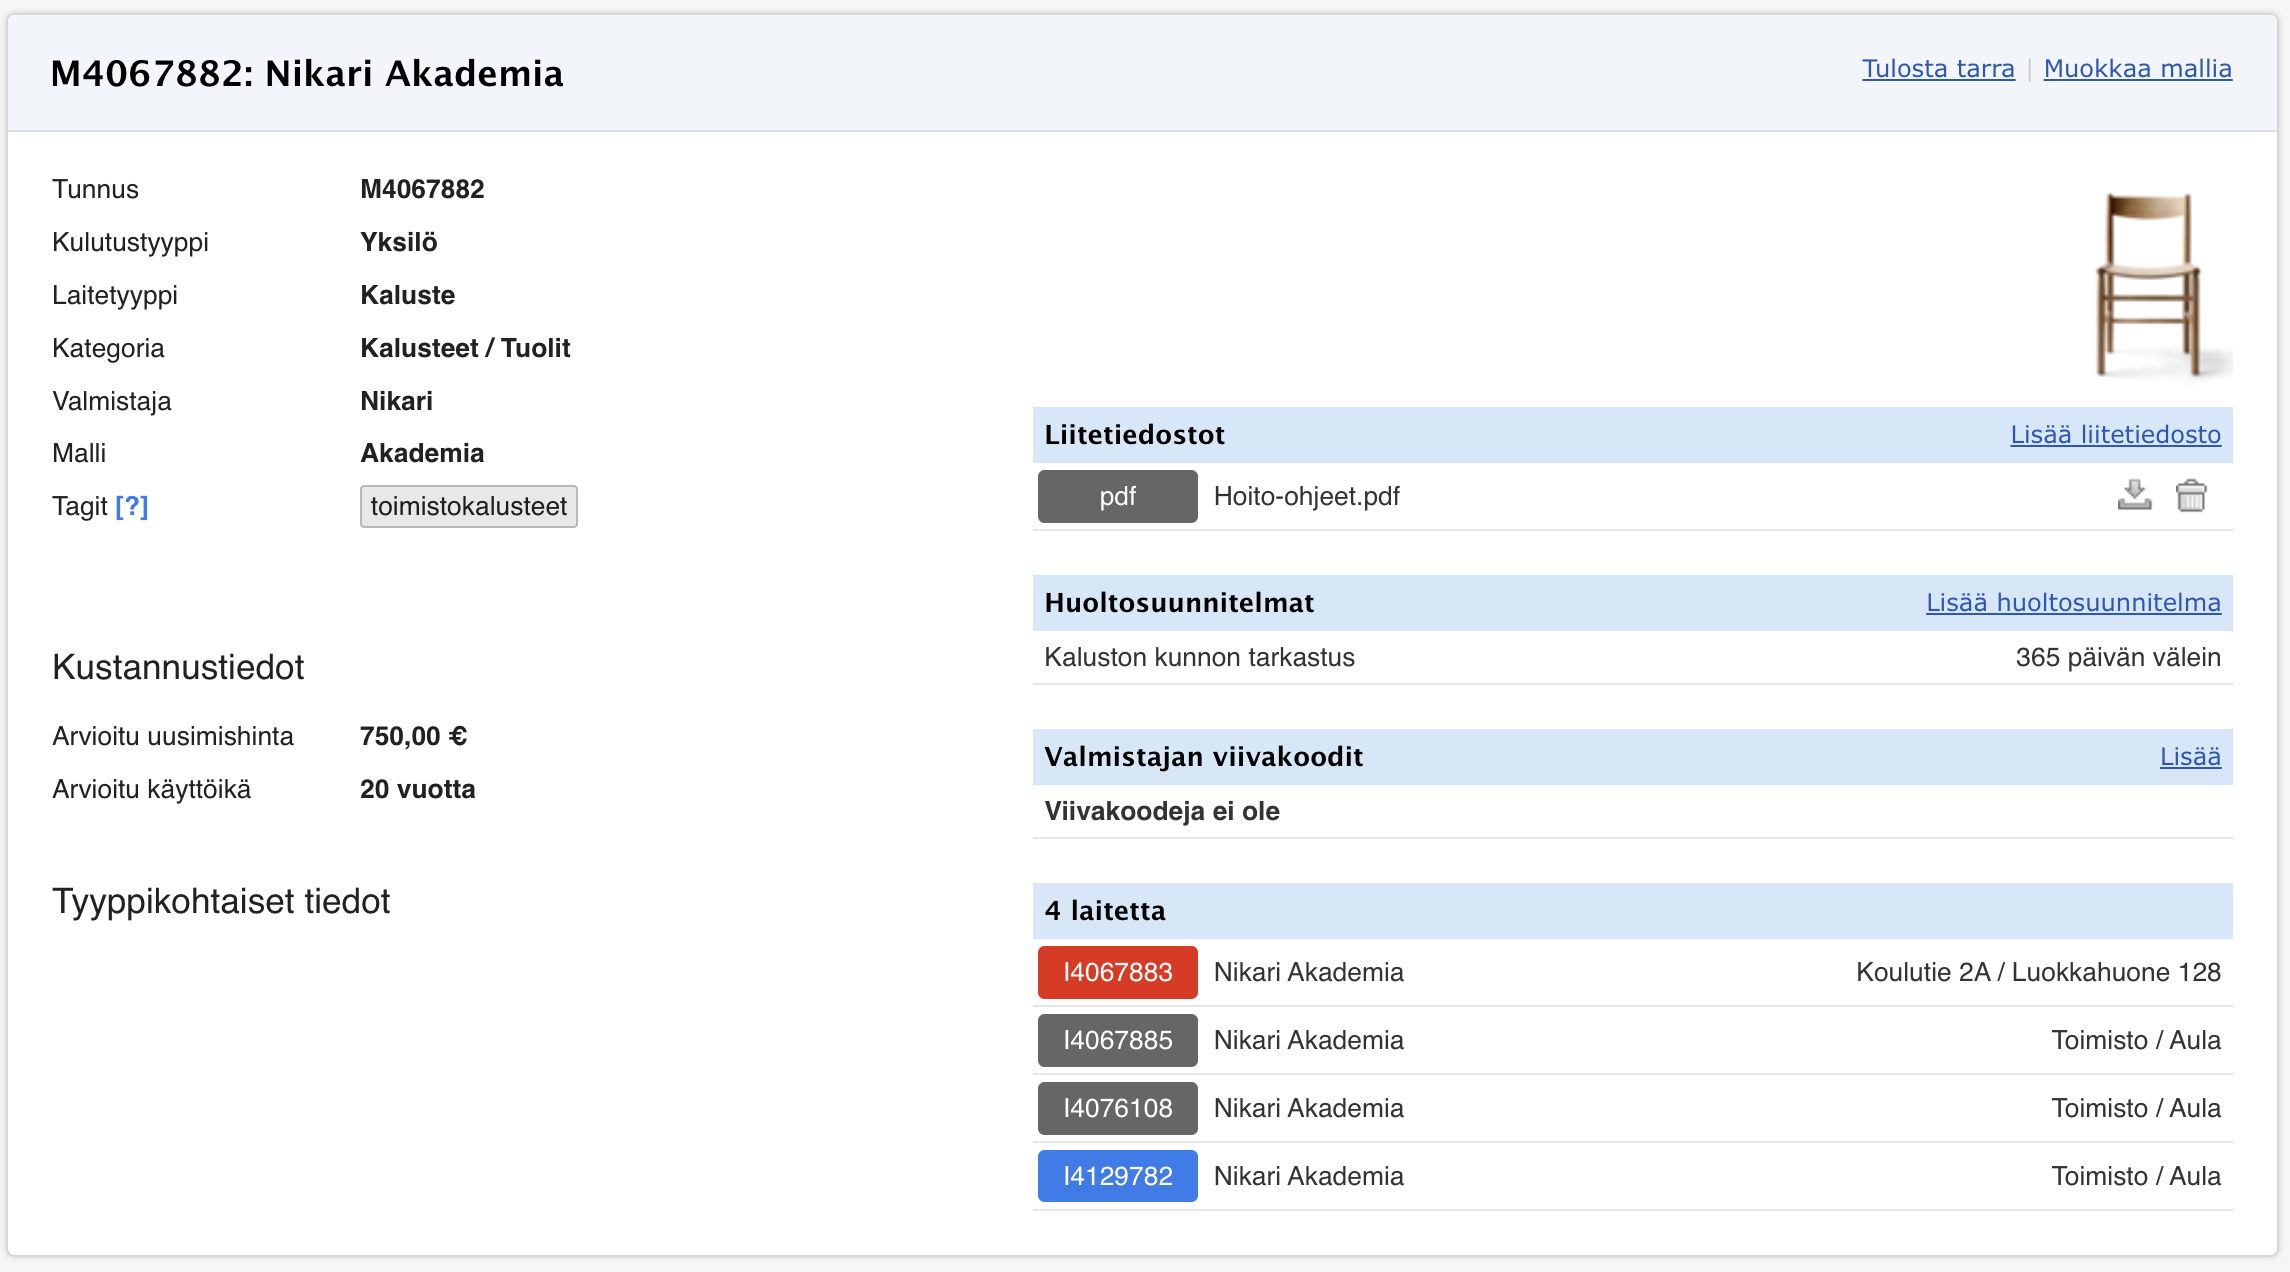Viewport: 2290px width, 1272px height.
Task: Click Lisää in Valmistajan viivakoodit section
Action: point(2189,757)
